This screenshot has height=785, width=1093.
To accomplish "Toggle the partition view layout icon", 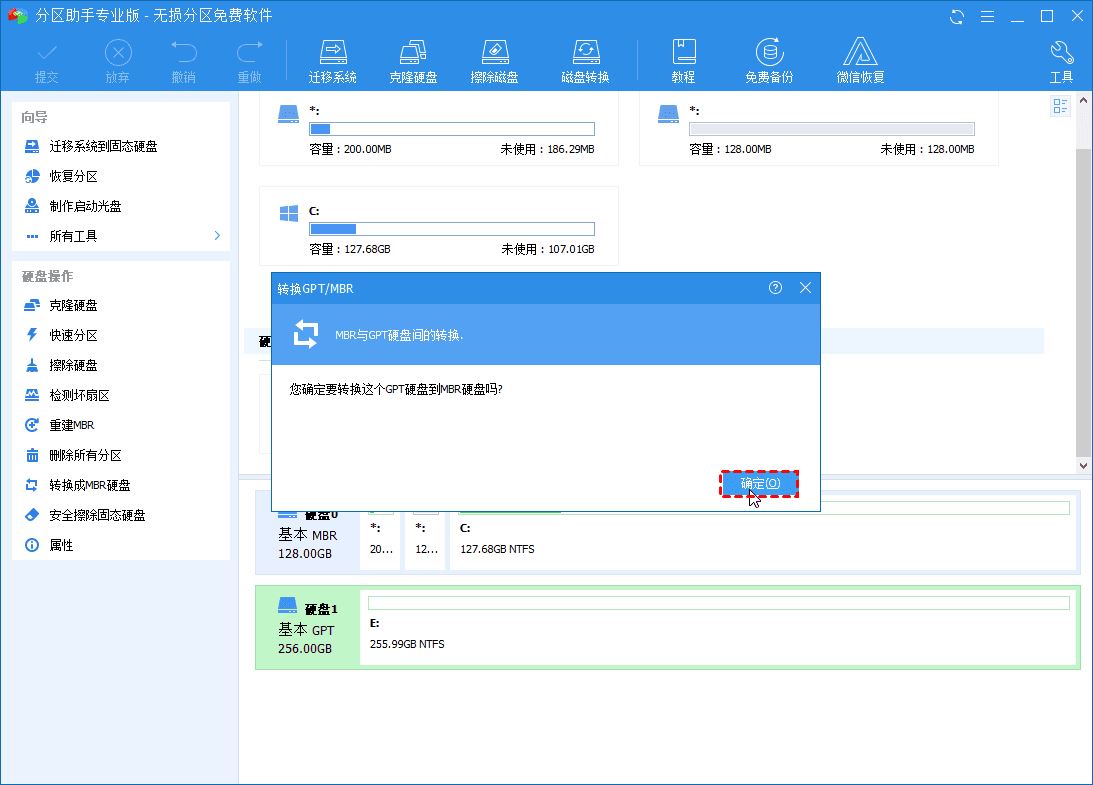I will 1060,107.
